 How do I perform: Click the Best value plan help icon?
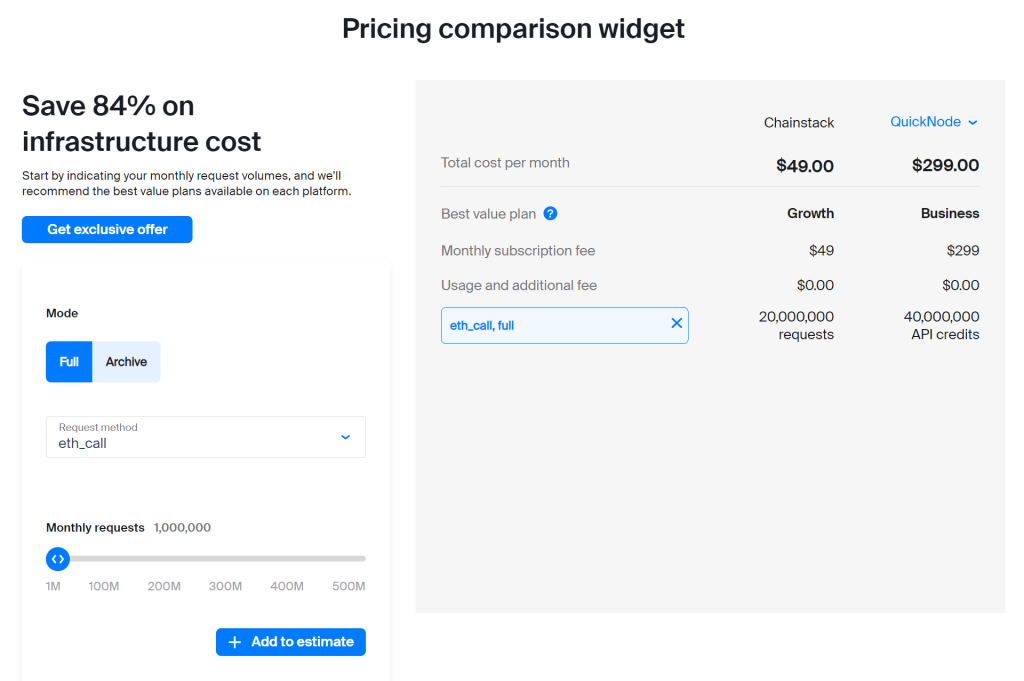pos(550,214)
